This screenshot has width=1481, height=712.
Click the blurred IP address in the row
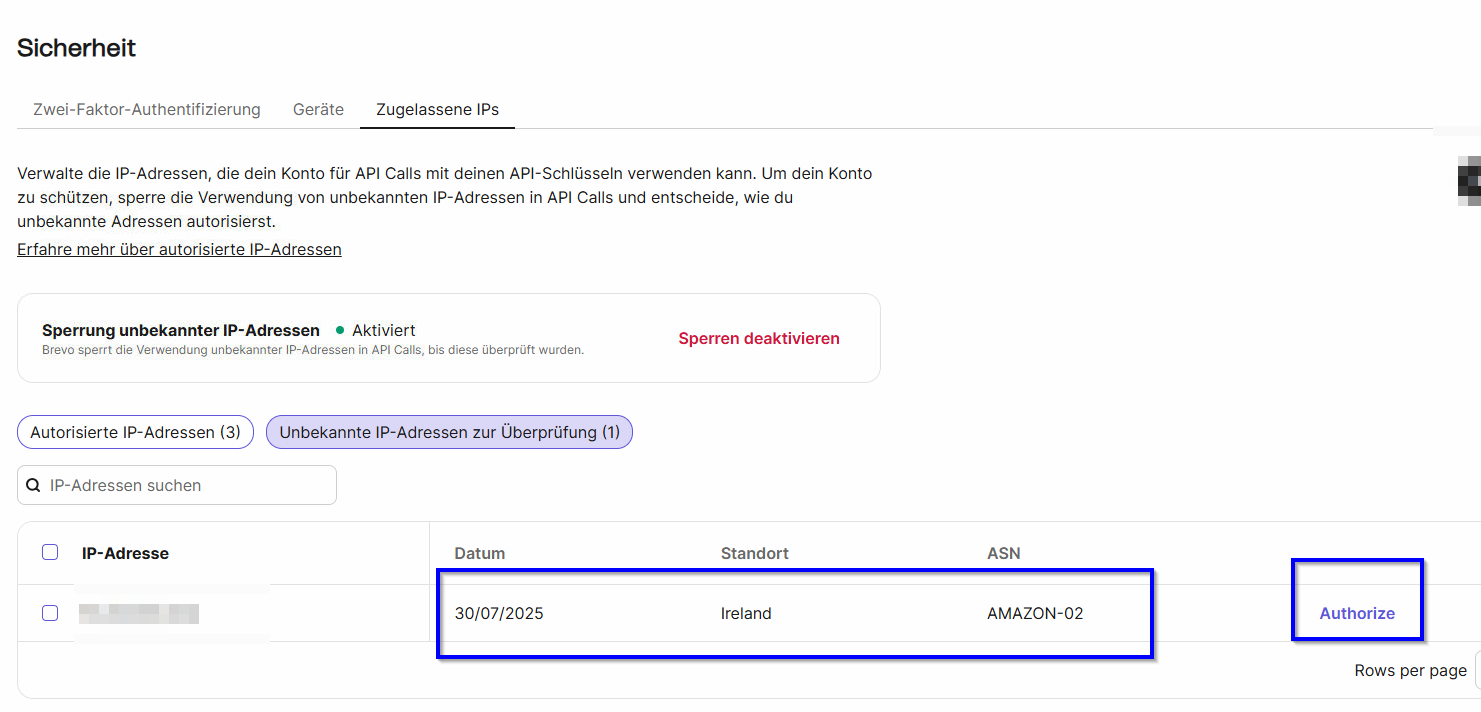click(139, 613)
